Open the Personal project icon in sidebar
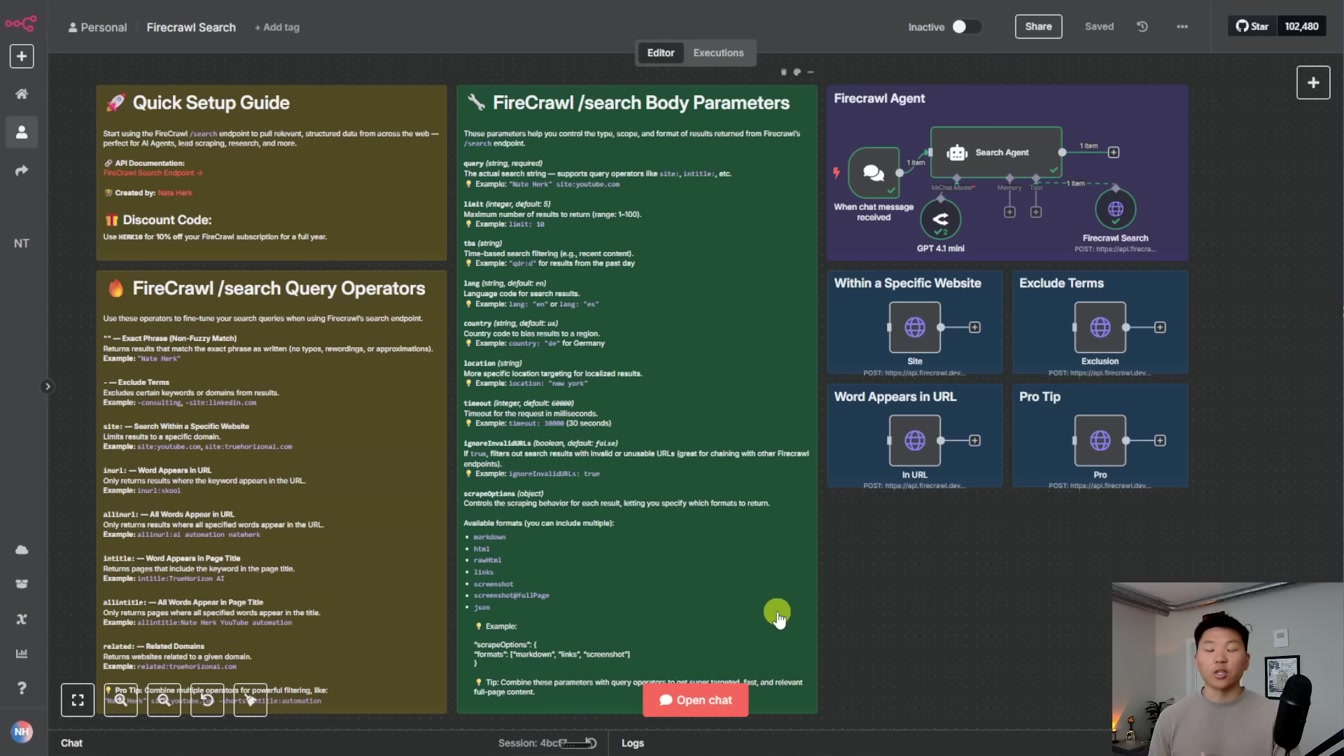 click(x=21, y=132)
